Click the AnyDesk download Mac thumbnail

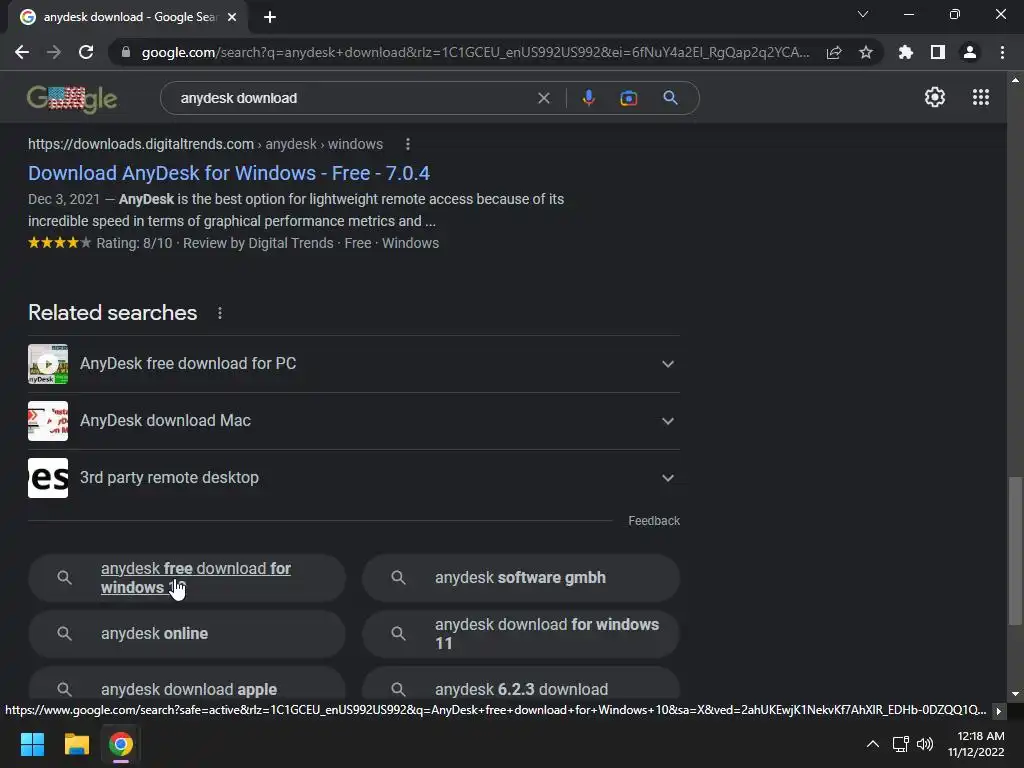(x=48, y=421)
